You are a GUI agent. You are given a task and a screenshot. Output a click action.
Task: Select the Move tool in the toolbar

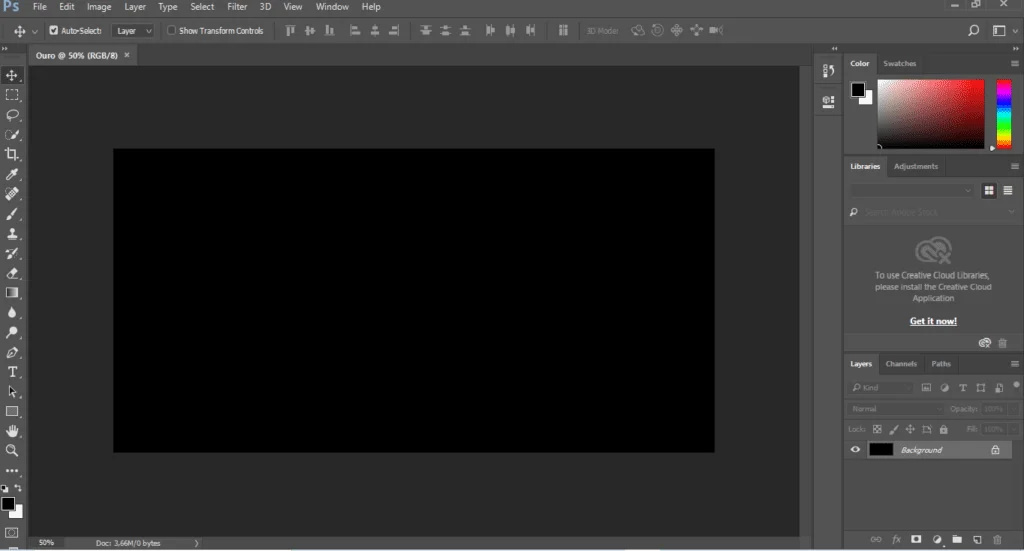[12, 75]
